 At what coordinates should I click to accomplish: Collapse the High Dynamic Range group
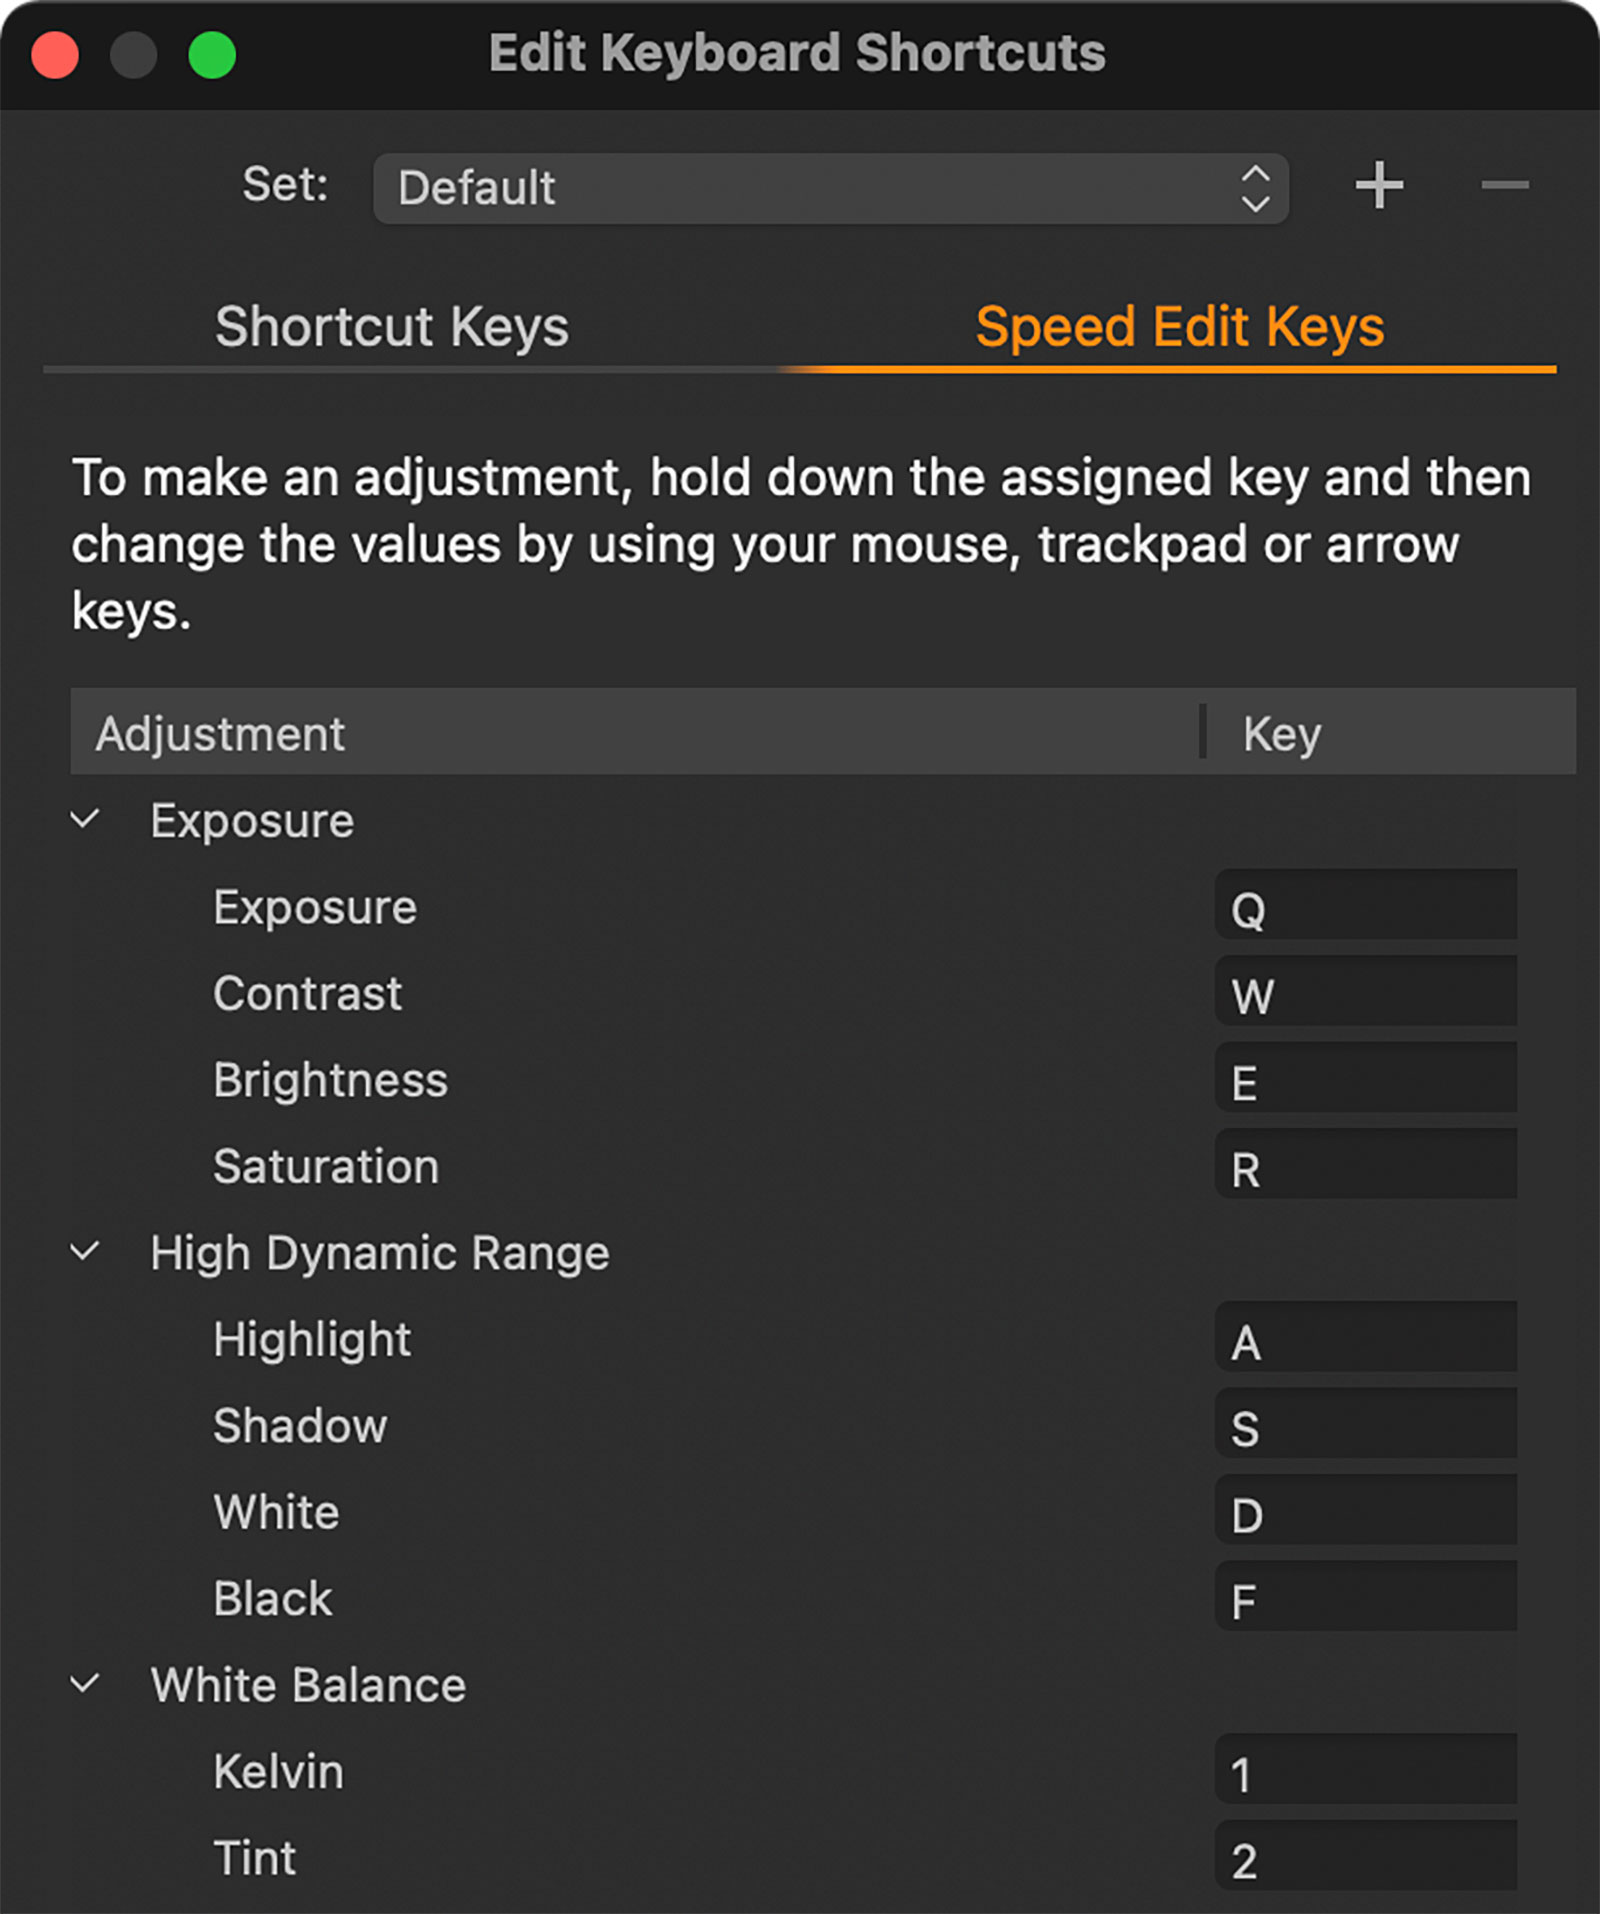tap(86, 1252)
